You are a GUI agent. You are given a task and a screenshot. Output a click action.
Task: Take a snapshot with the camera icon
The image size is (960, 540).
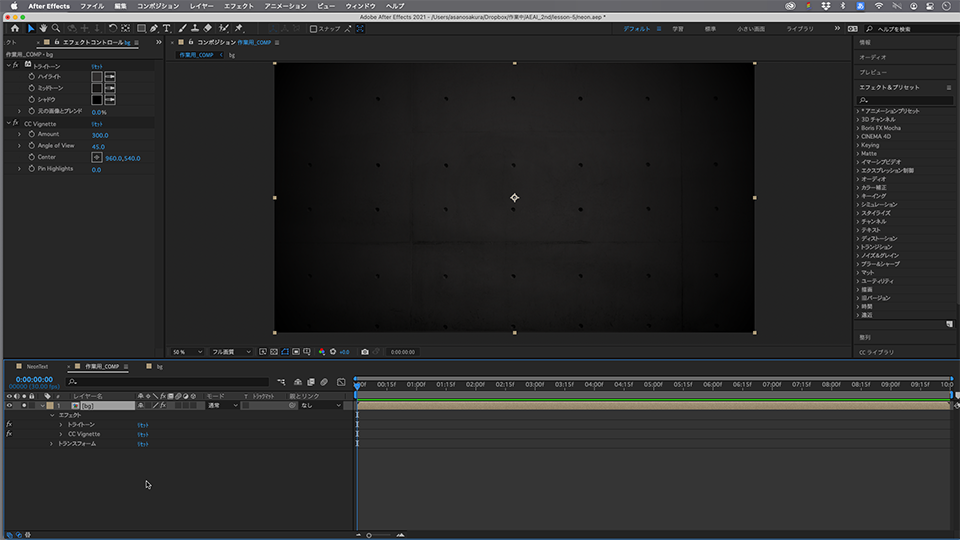point(365,352)
